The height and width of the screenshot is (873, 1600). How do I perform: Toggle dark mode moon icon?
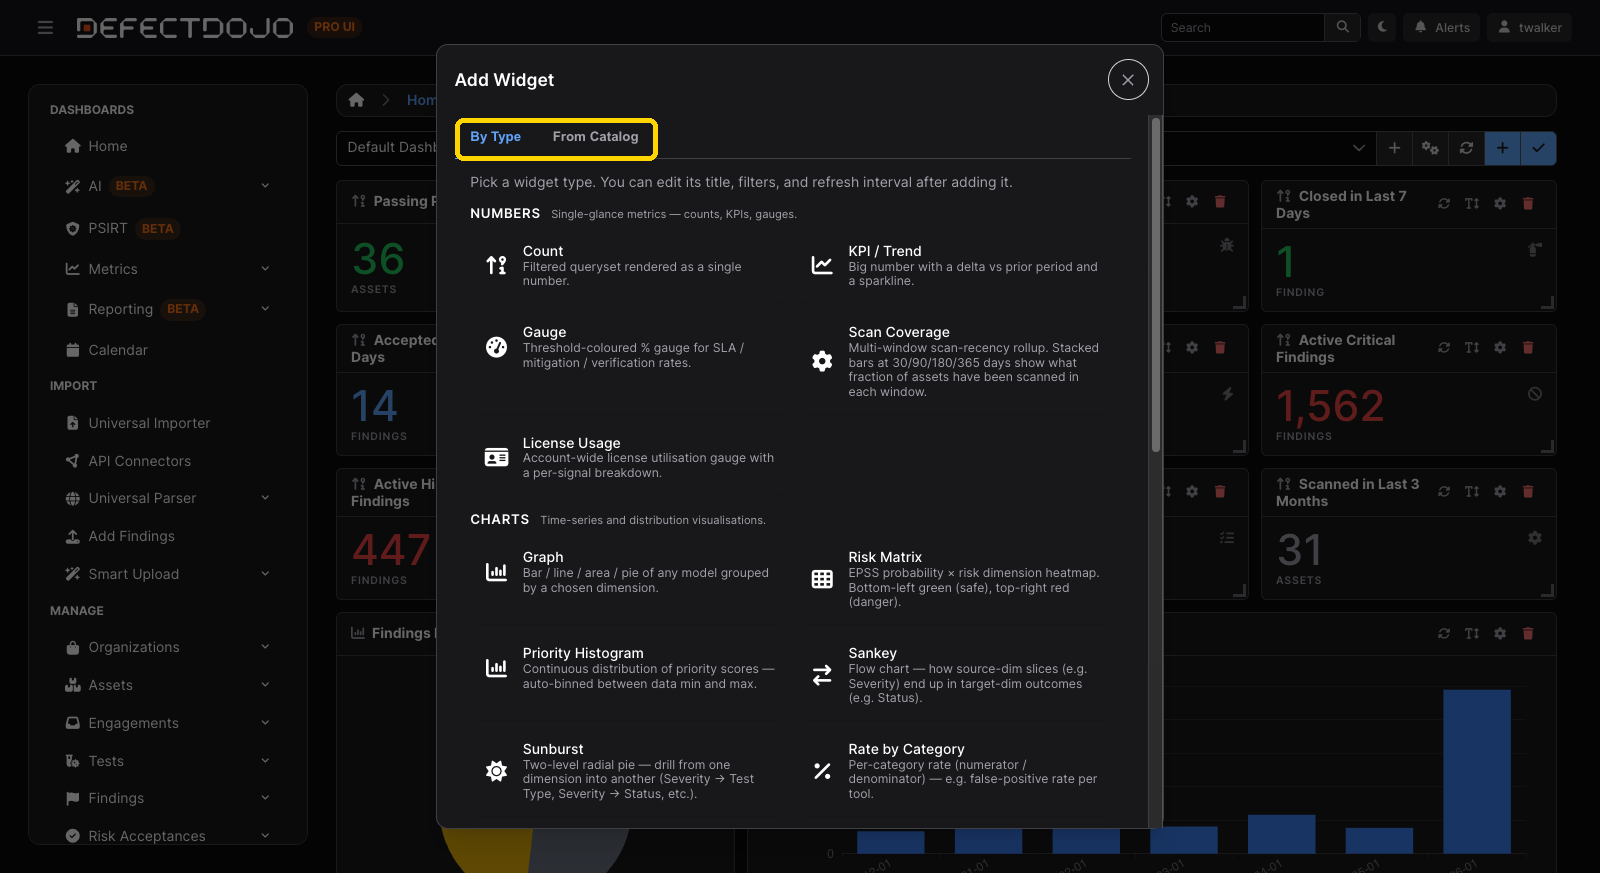tap(1382, 27)
